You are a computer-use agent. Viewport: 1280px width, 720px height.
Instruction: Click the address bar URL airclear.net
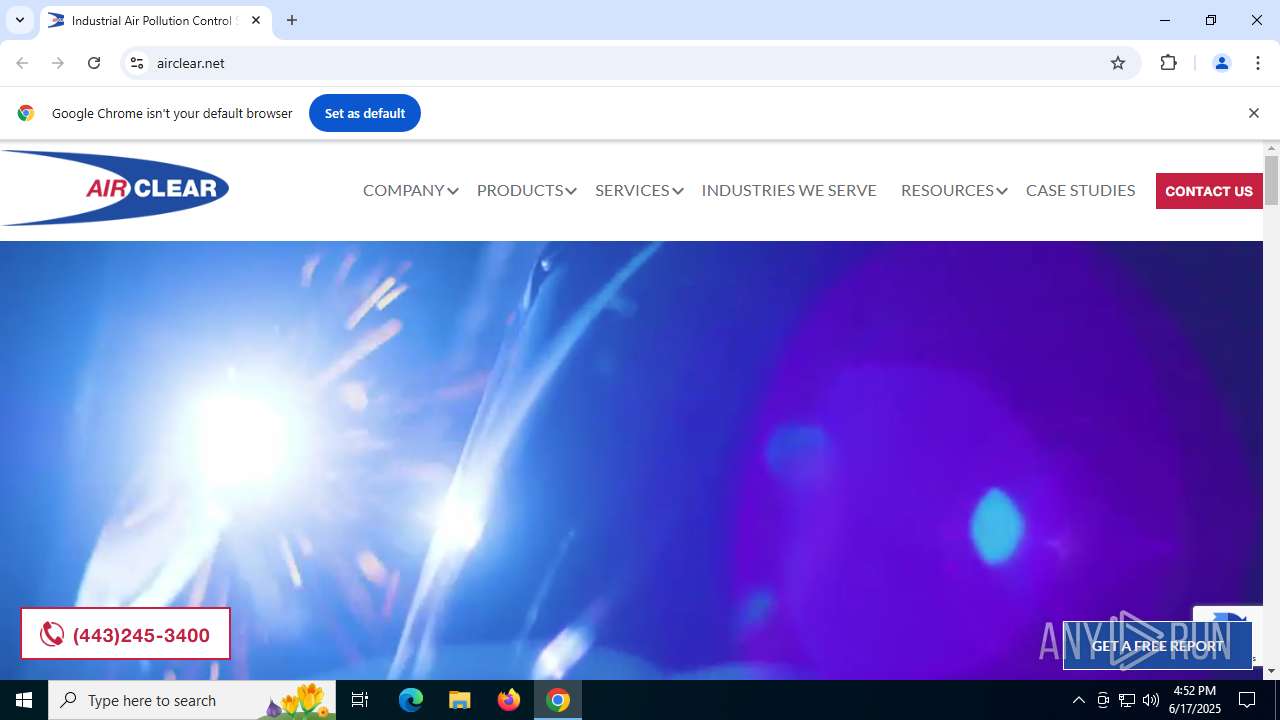191,63
